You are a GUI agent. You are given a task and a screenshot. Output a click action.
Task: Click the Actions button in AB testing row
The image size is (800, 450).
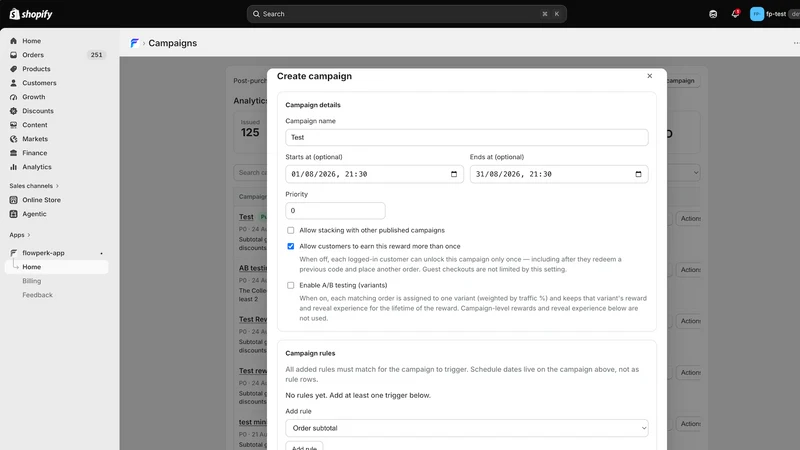pos(689,269)
